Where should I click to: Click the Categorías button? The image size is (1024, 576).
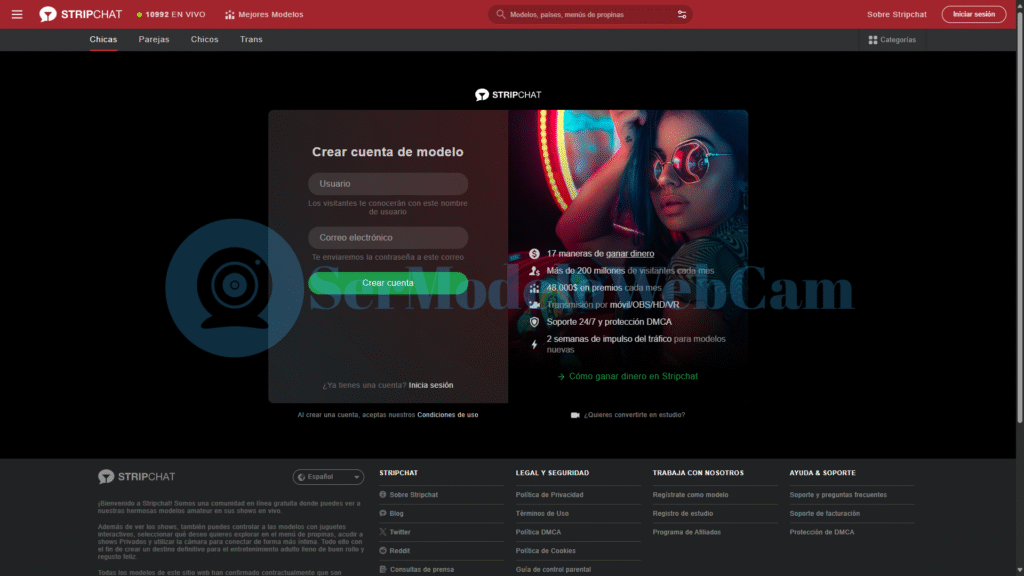coord(892,40)
